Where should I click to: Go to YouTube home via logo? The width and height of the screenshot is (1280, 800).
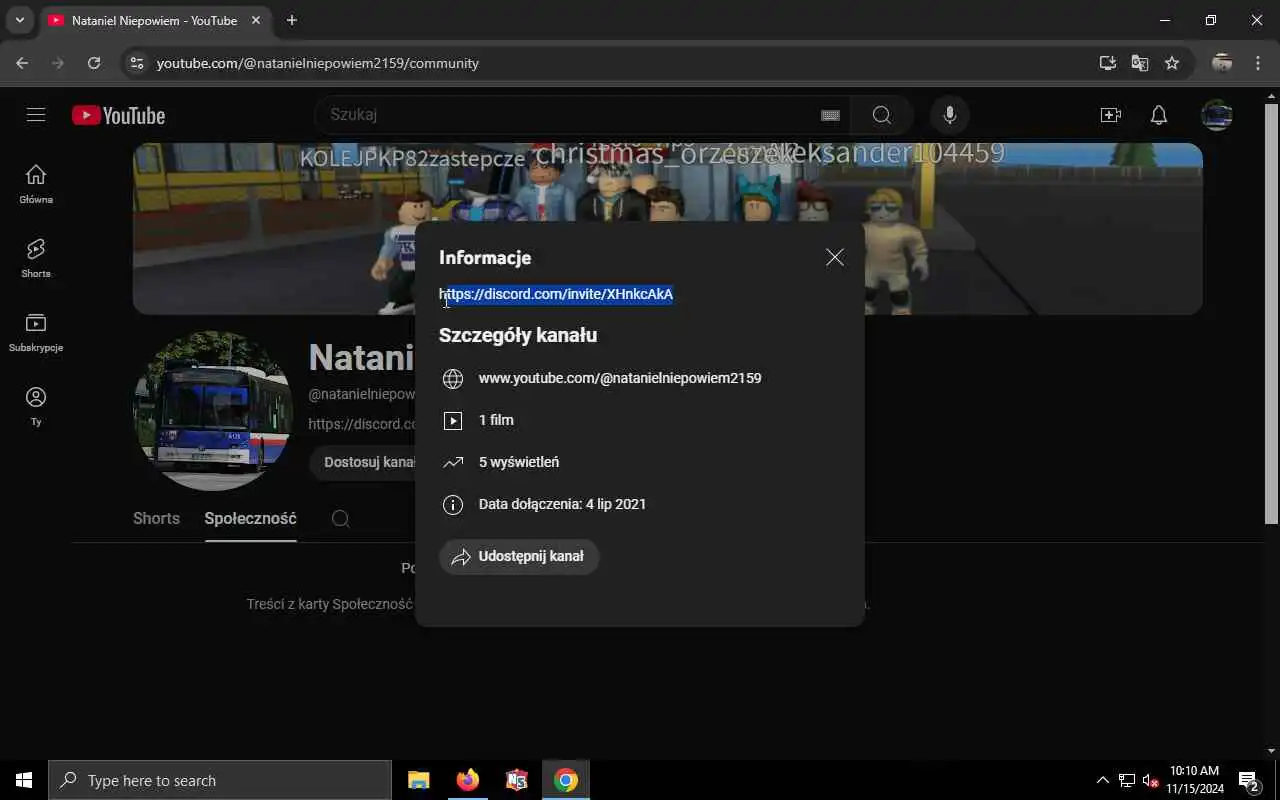(118, 115)
